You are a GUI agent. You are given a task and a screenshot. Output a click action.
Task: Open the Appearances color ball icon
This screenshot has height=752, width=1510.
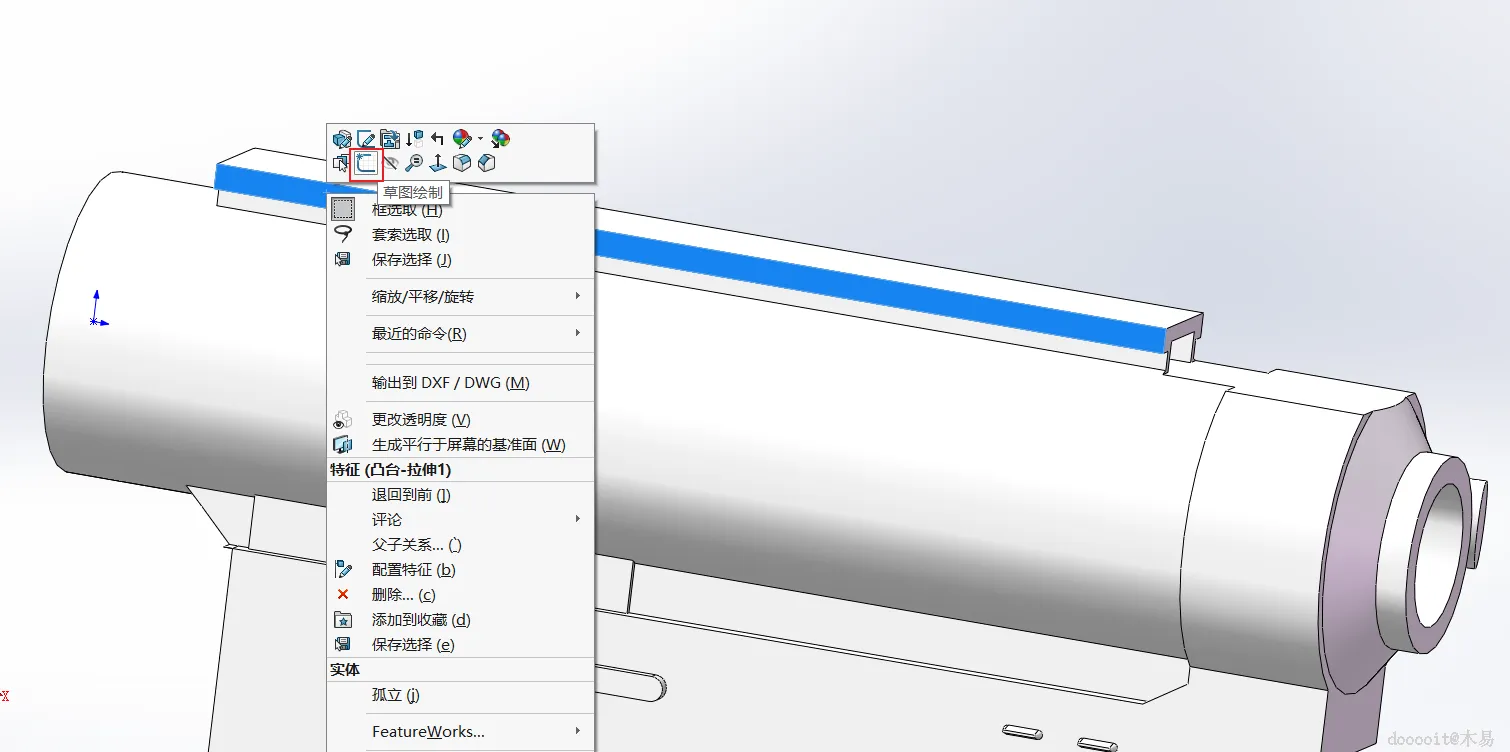click(x=461, y=139)
